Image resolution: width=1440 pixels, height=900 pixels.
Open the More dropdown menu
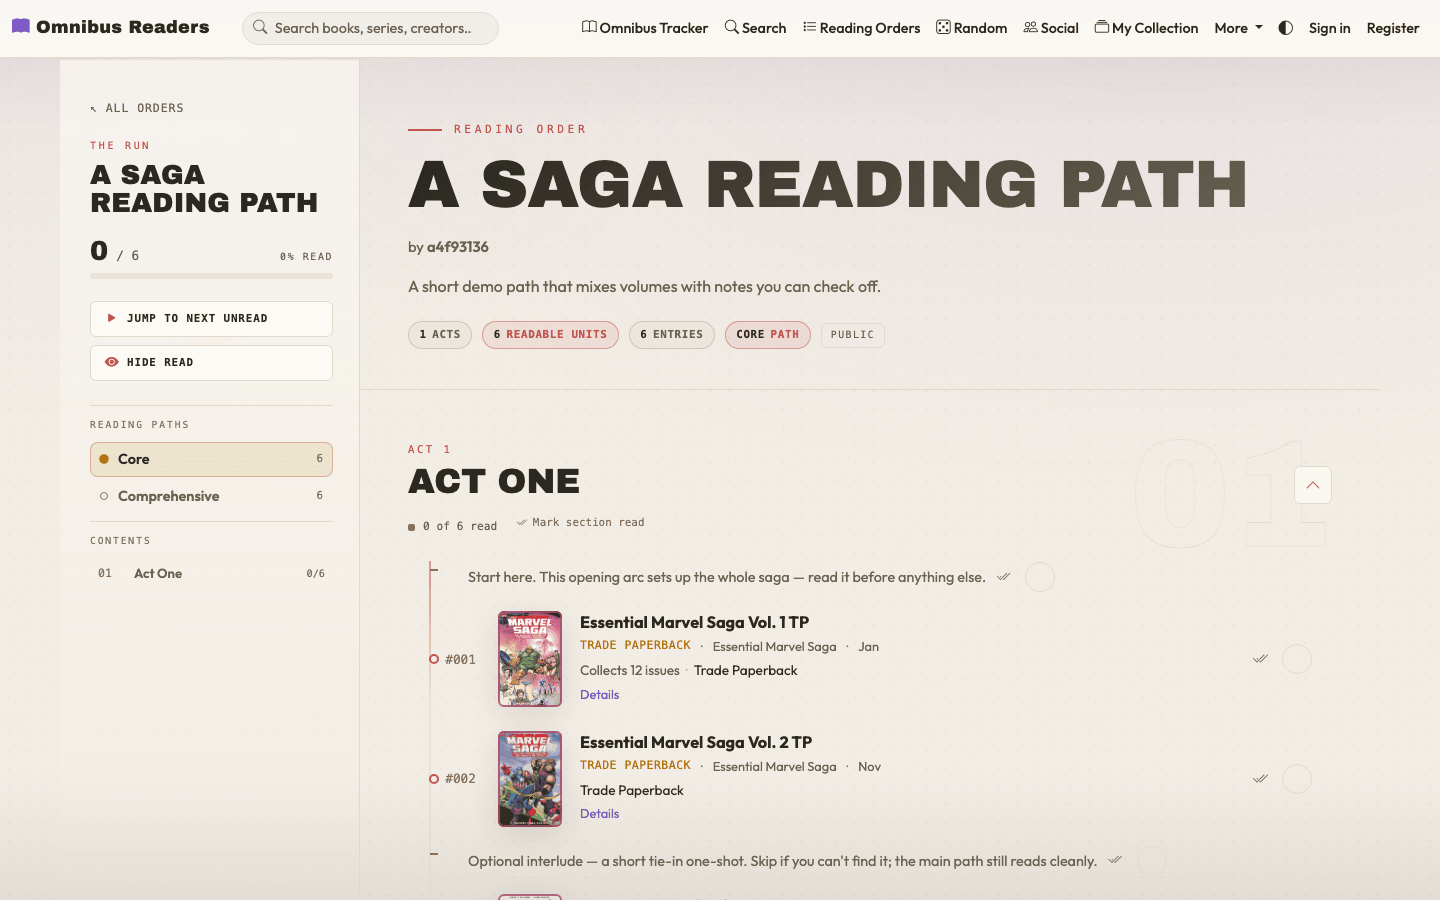(x=1238, y=28)
